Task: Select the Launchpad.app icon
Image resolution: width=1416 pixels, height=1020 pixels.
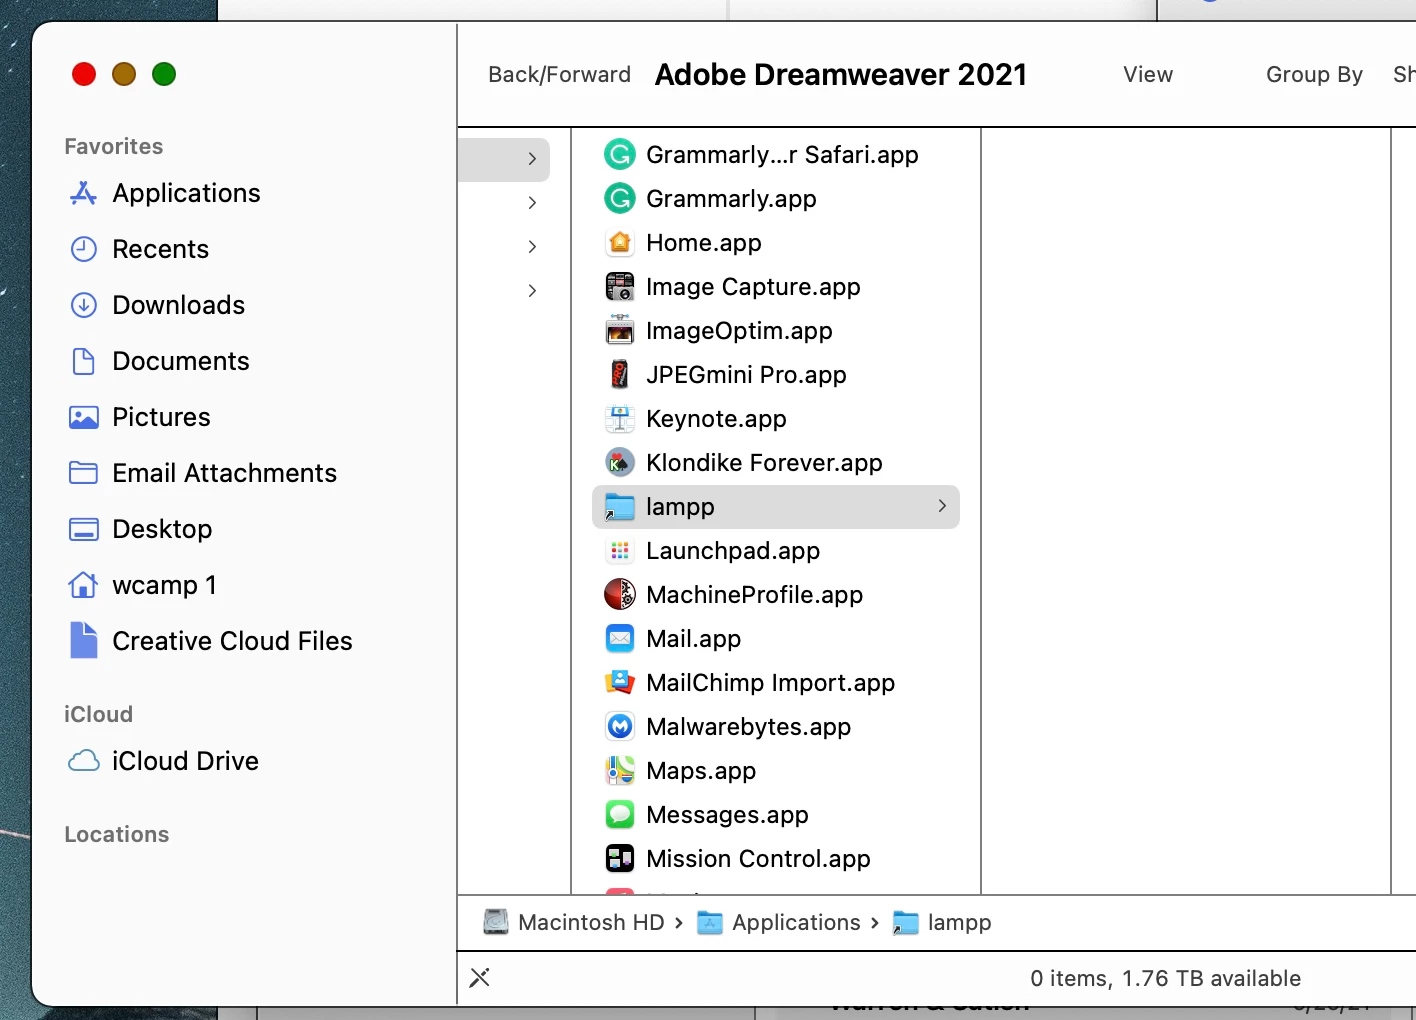Action: pyautogui.click(x=620, y=551)
